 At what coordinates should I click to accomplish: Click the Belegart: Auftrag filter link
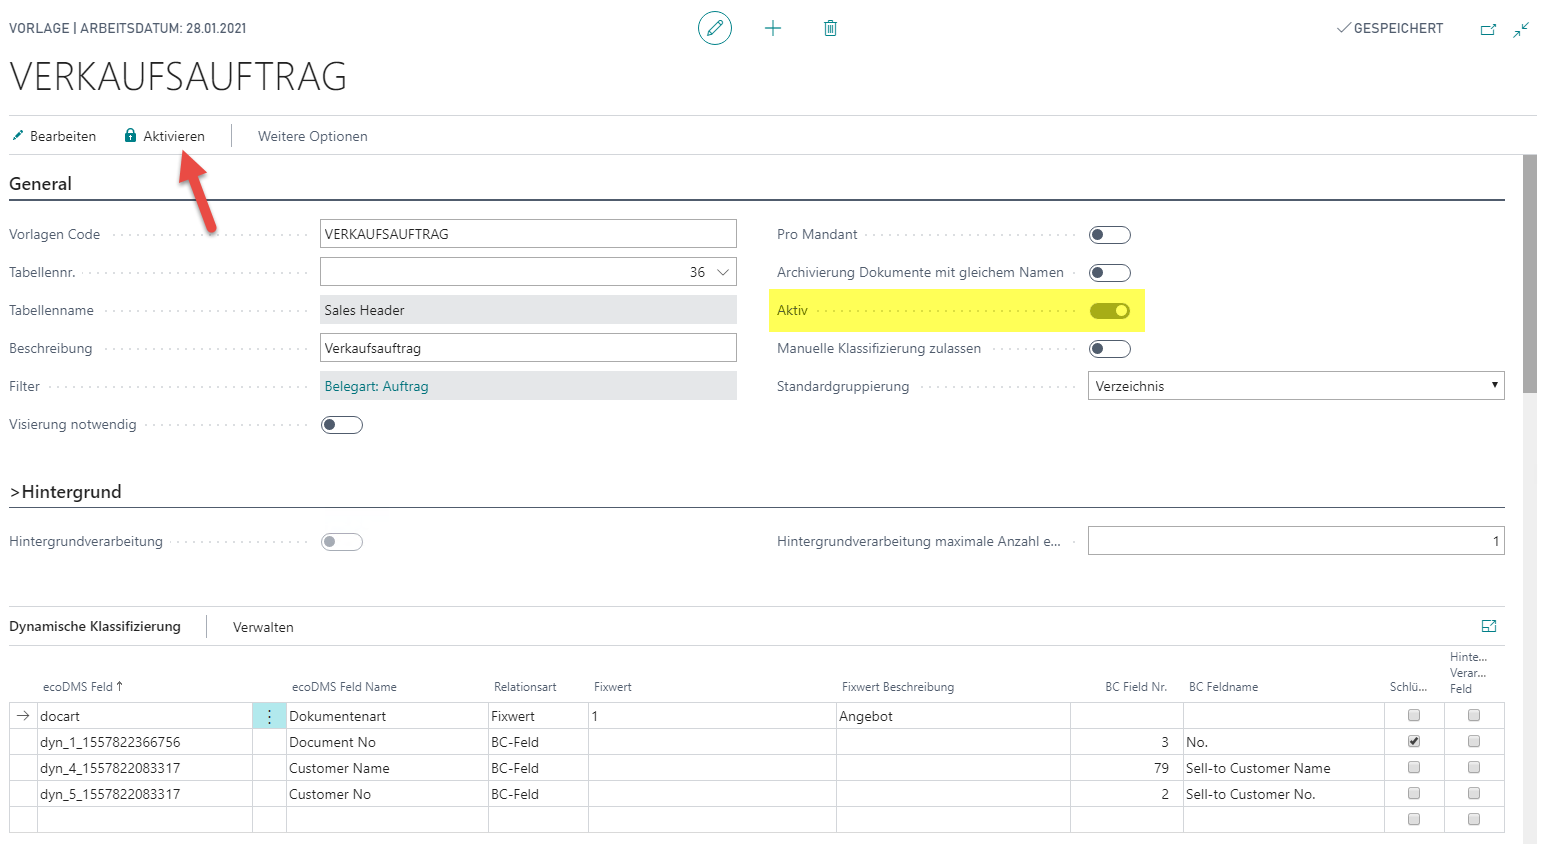click(x=376, y=386)
